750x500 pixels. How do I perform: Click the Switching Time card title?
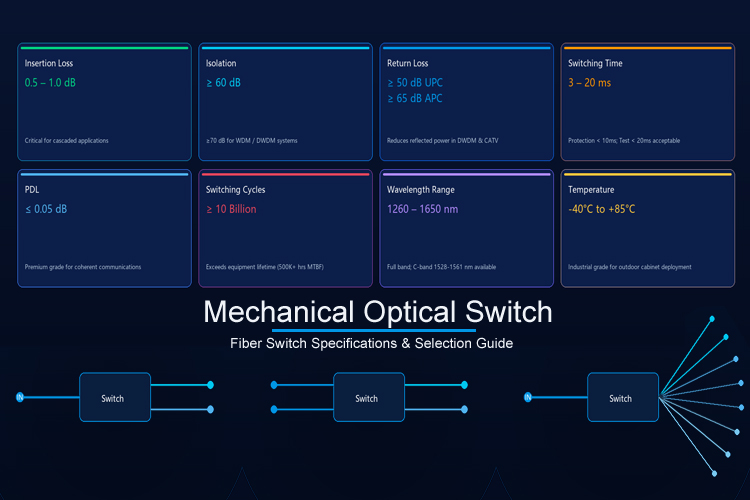tap(595, 63)
